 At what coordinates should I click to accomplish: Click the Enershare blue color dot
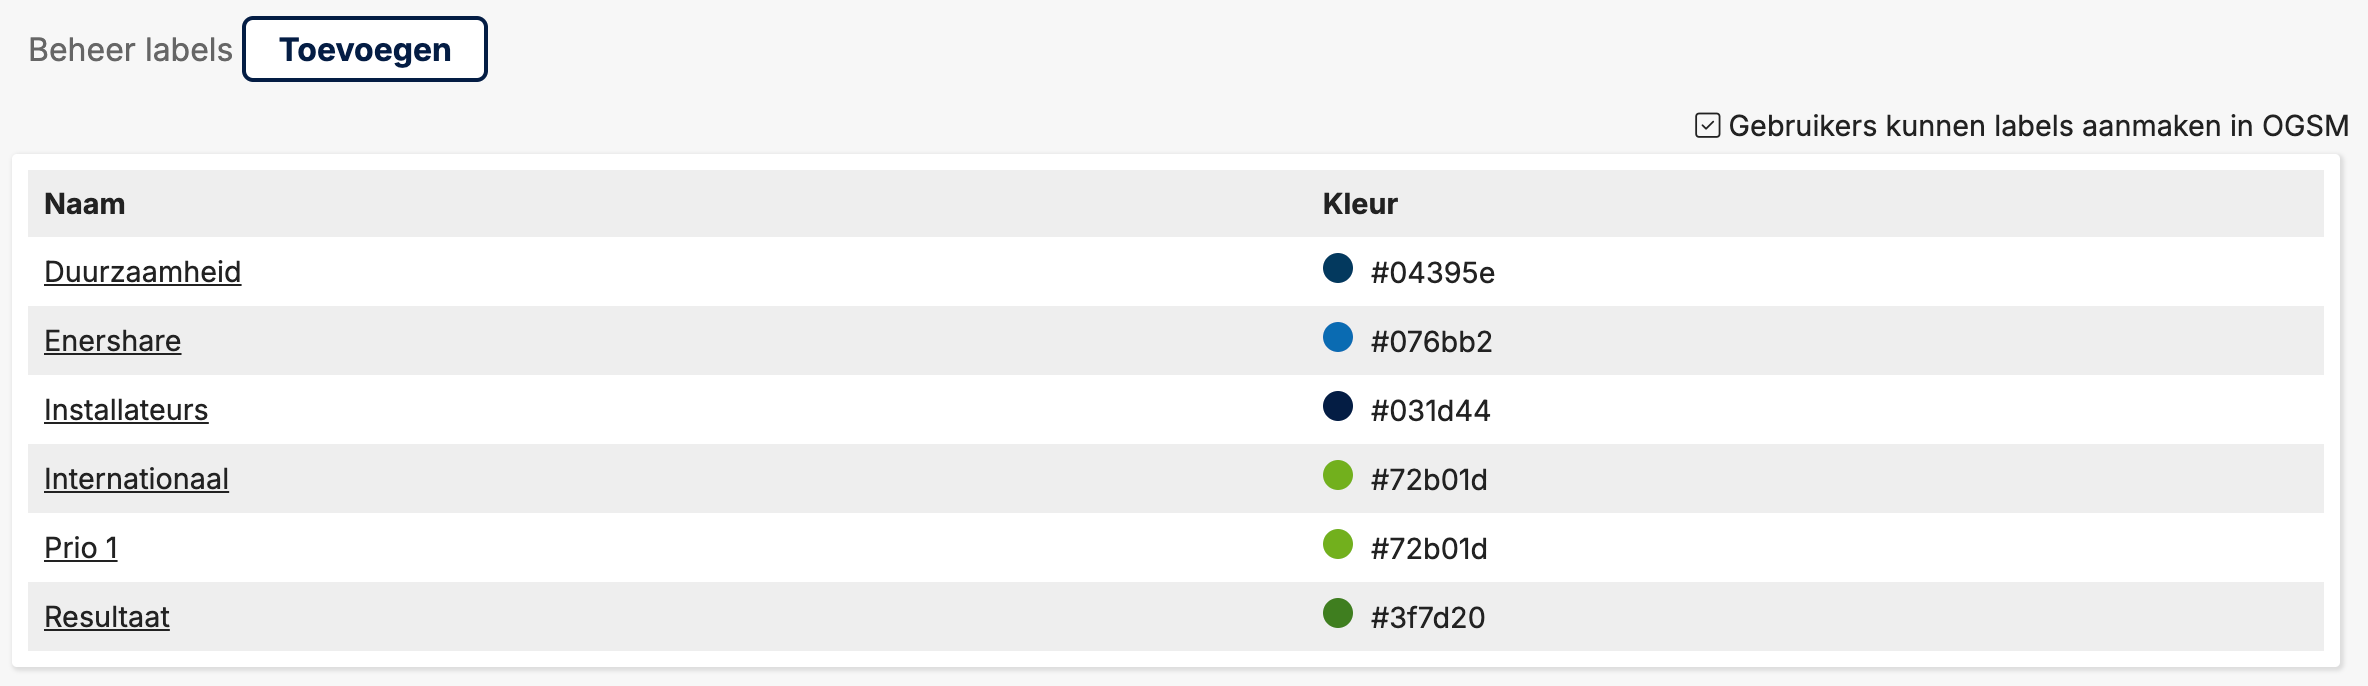click(1338, 337)
